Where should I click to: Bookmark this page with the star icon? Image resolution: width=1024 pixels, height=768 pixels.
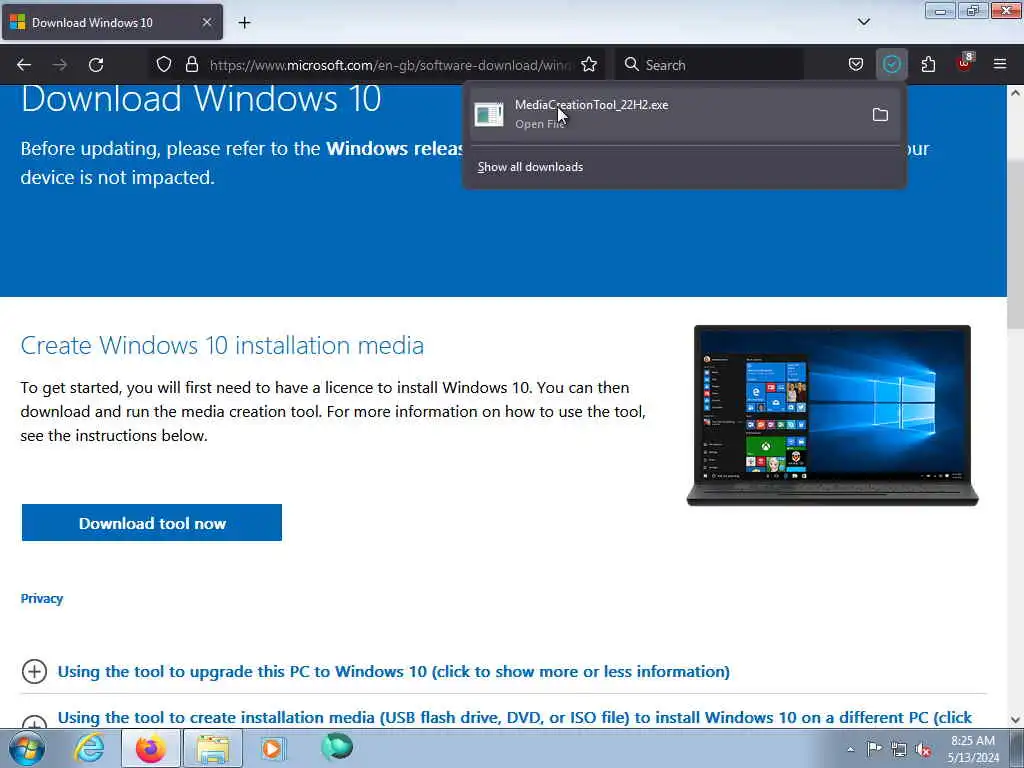click(x=589, y=65)
